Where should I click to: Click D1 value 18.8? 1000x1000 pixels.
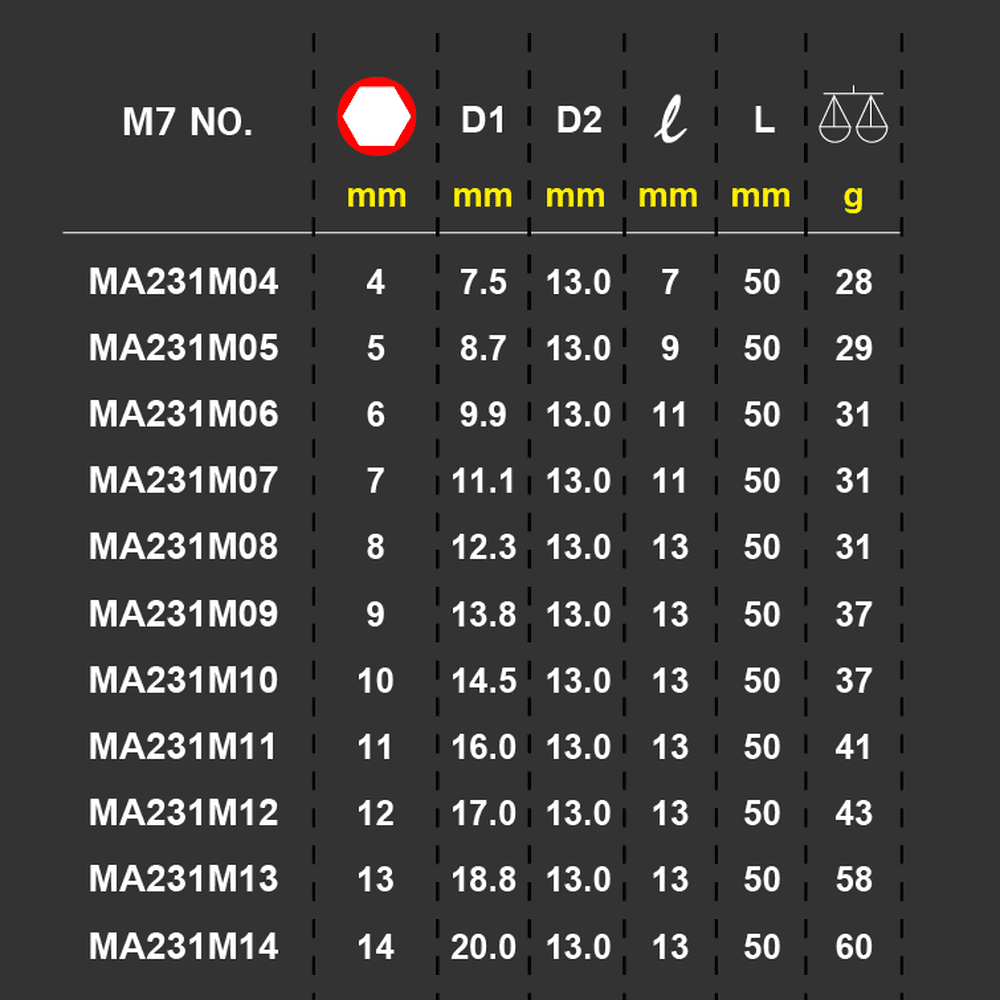(483, 879)
